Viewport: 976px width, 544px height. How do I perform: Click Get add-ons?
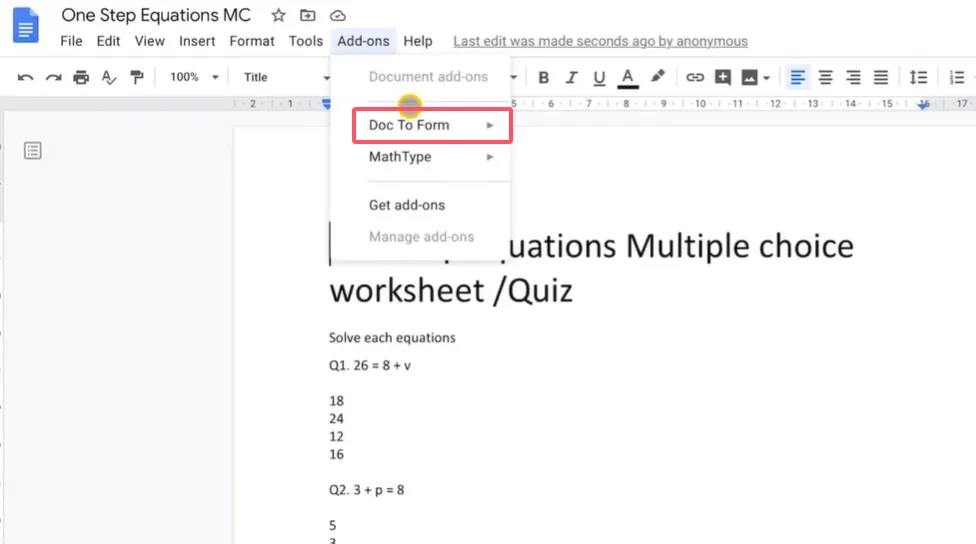(x=407, y=205)
